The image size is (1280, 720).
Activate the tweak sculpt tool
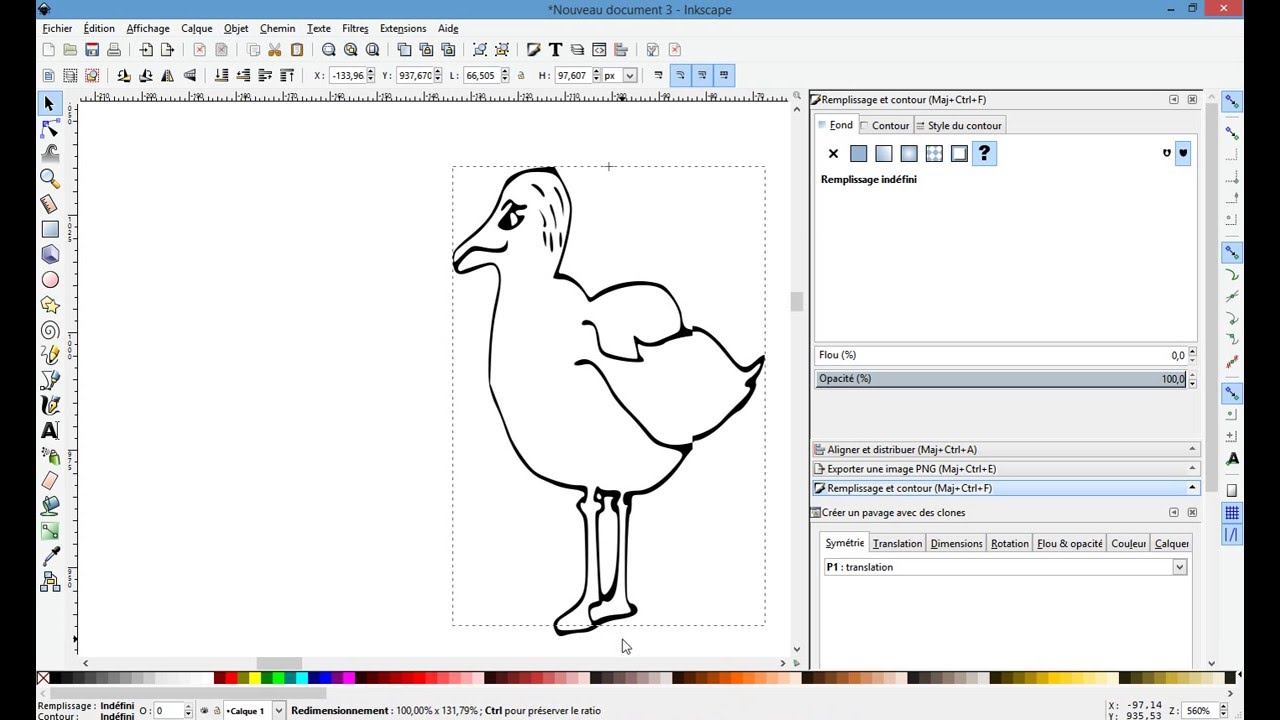click(x=49, y=153)
